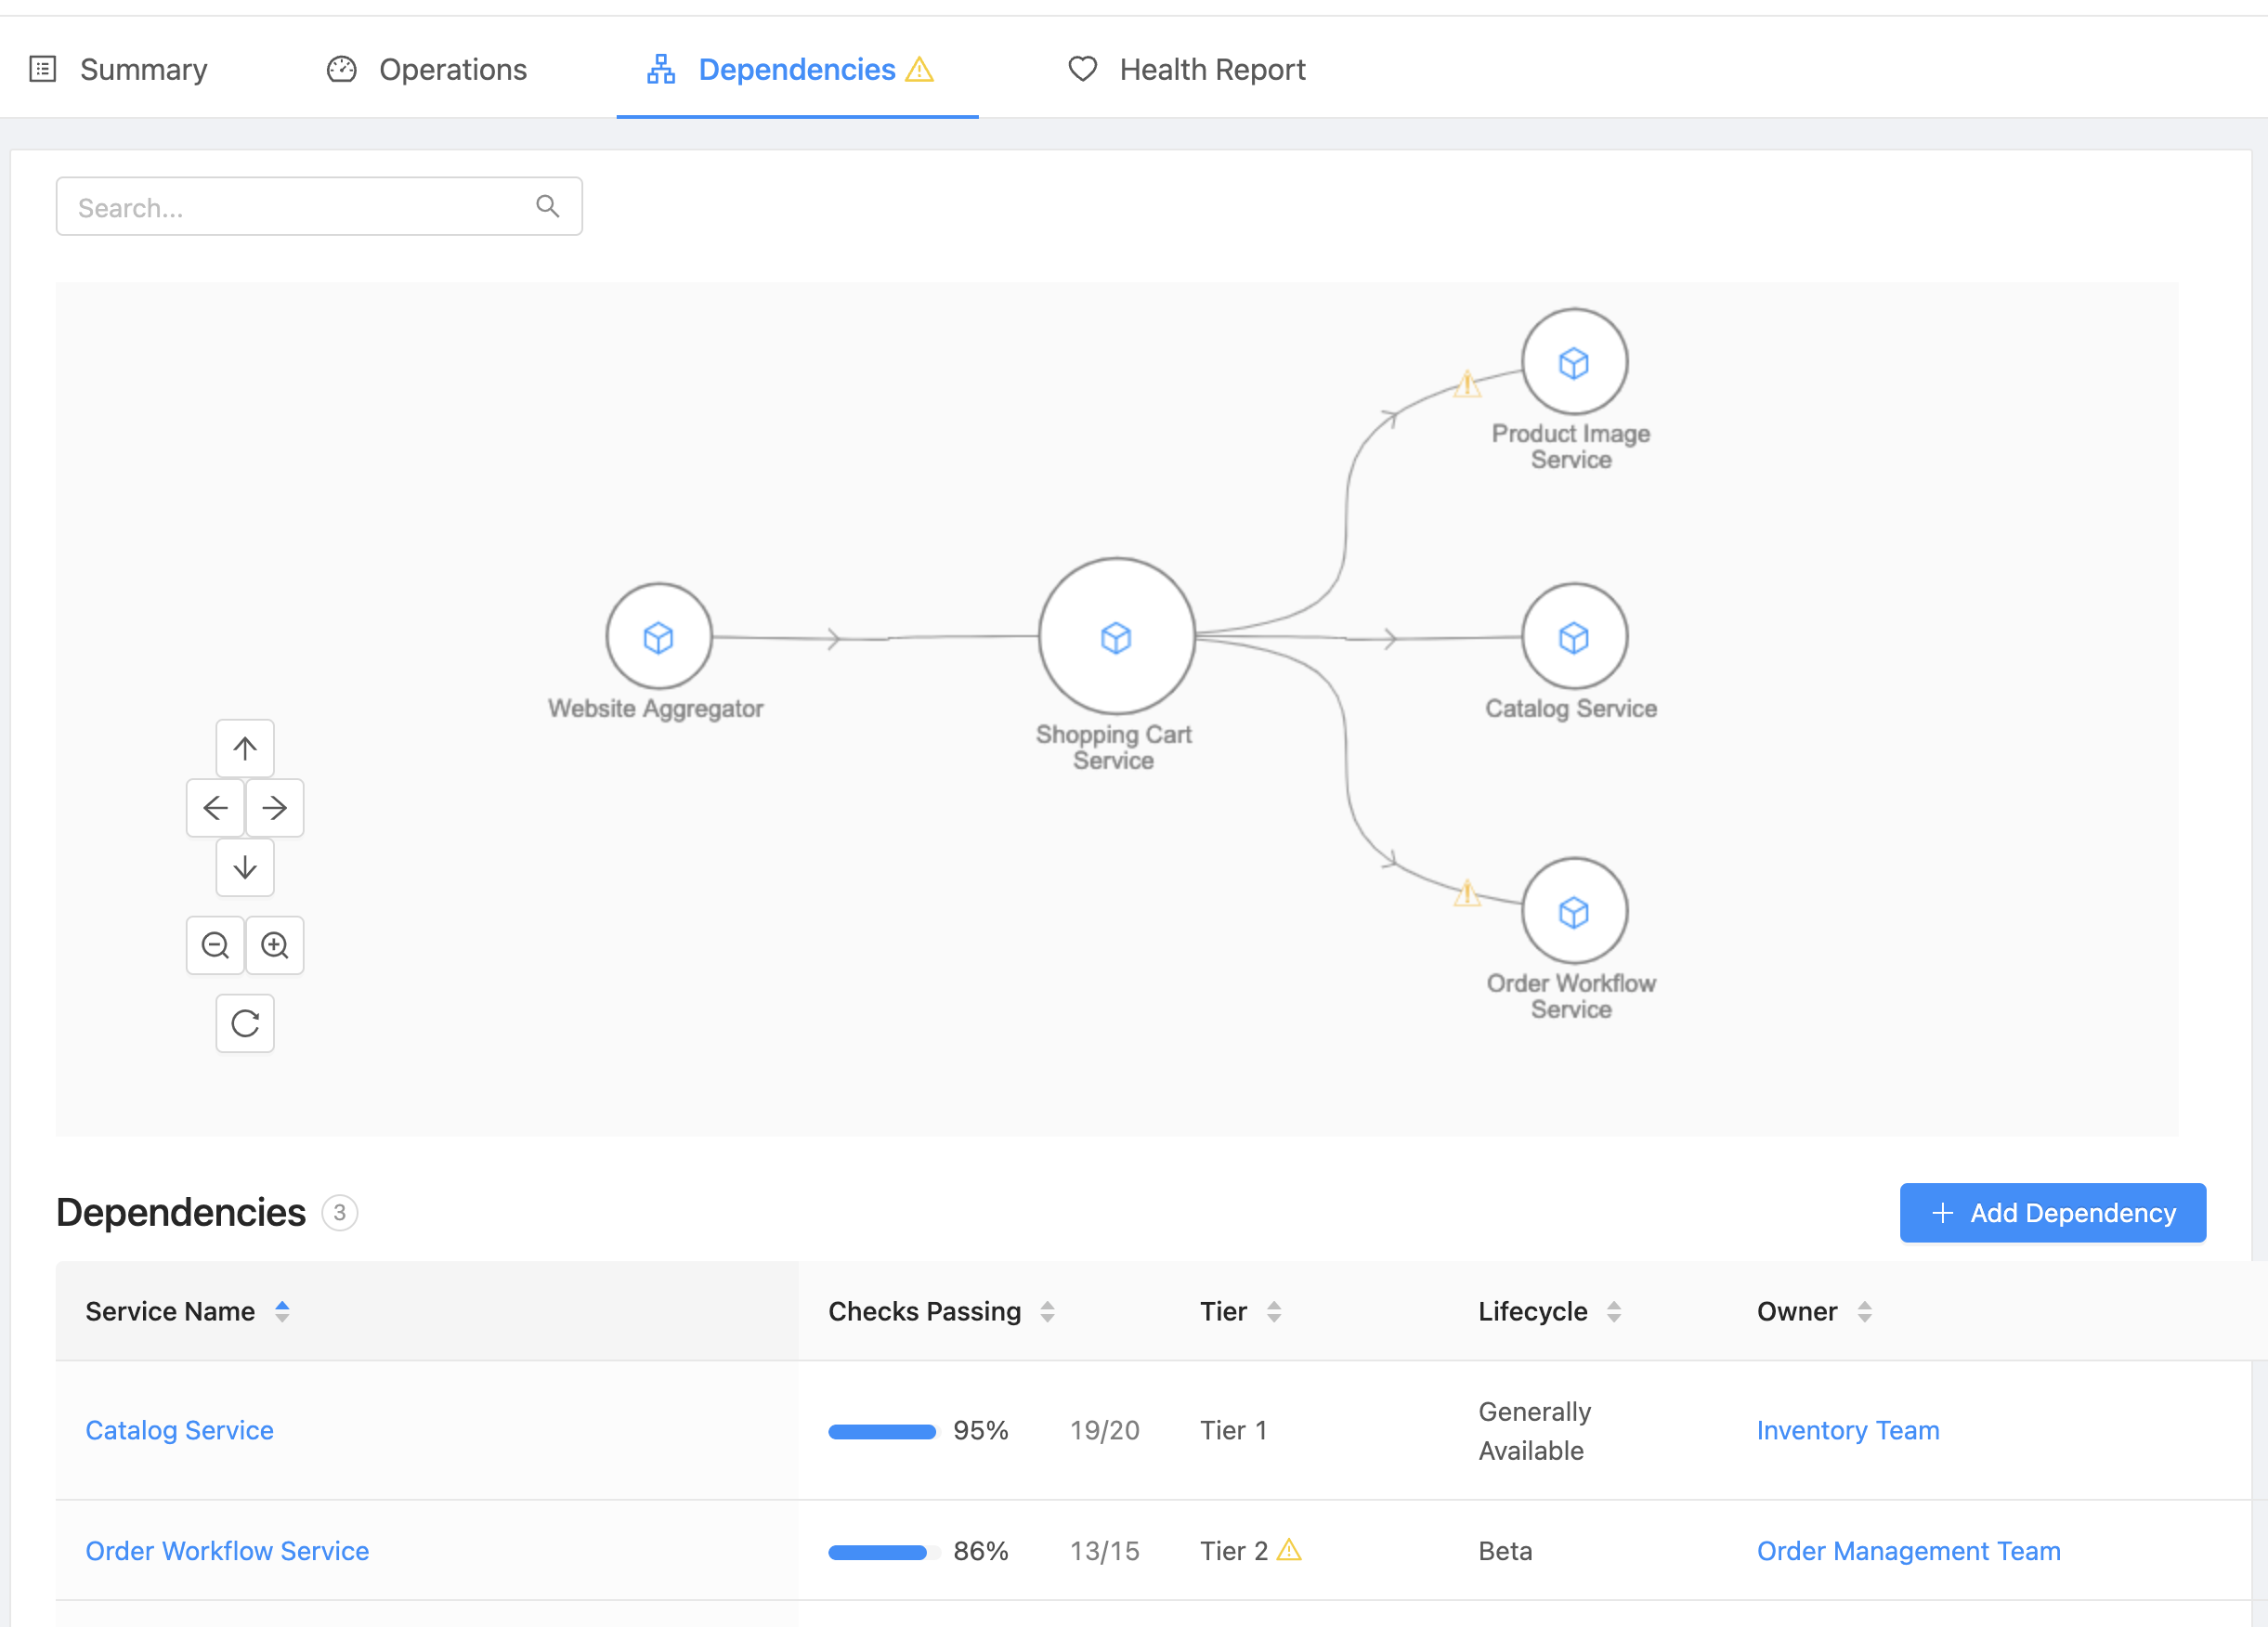Viewport: 2268px width, 1627px height.
Task: Click the 95% progress bar for Catalog Service
Action: [883, 1431]
